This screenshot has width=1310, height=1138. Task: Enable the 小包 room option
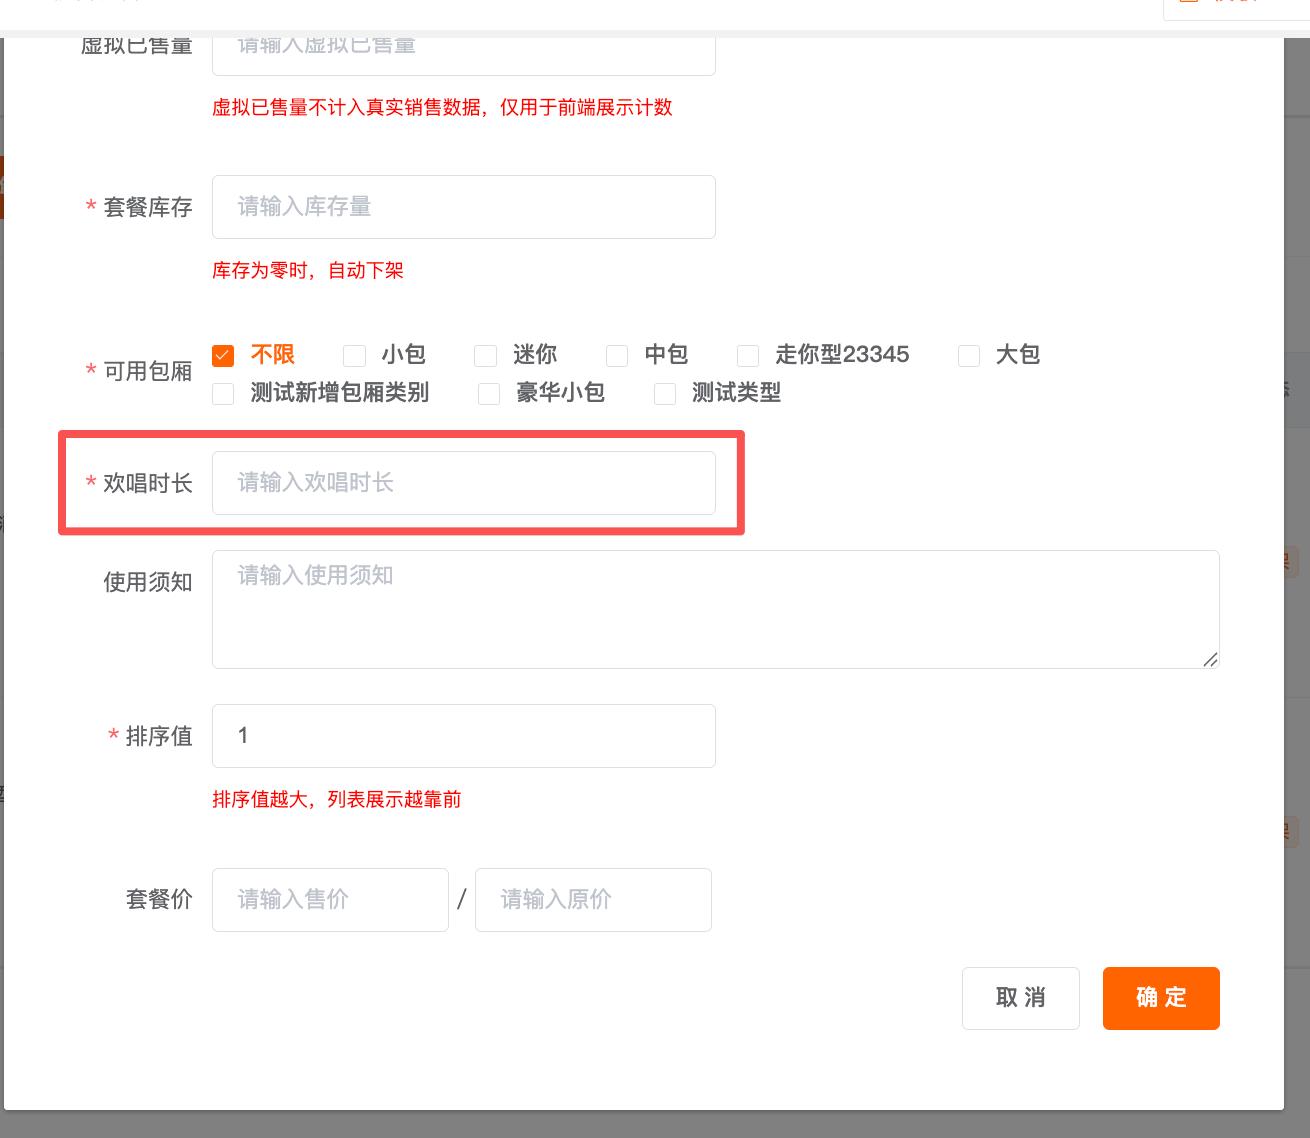tap(354, 355)
